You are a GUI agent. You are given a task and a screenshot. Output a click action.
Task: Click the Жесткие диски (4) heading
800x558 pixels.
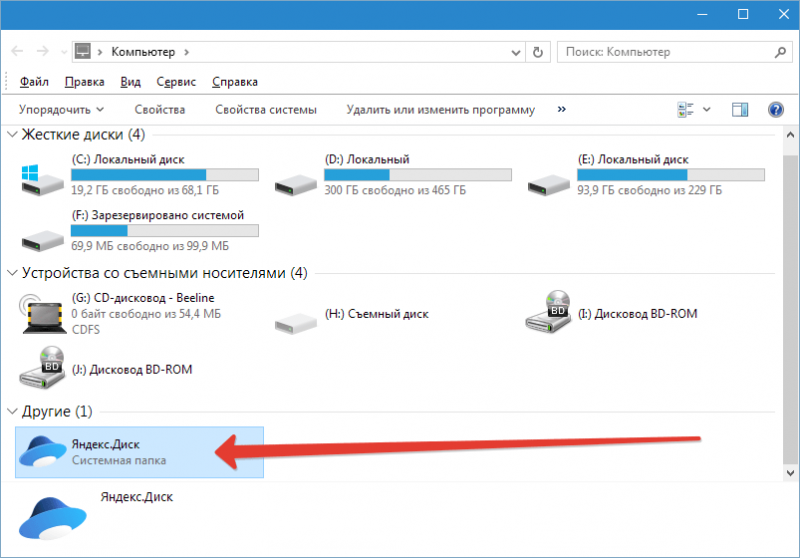83,134
